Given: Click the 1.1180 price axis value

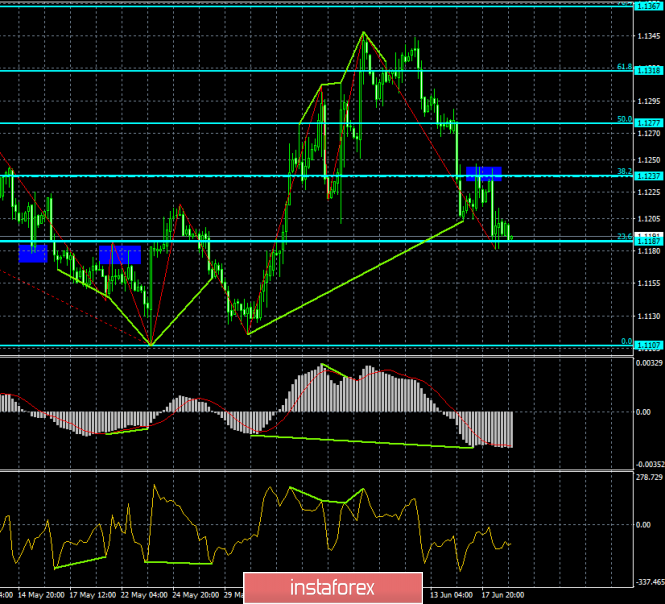Looking at the screenshot, I should tap(649, 251).
